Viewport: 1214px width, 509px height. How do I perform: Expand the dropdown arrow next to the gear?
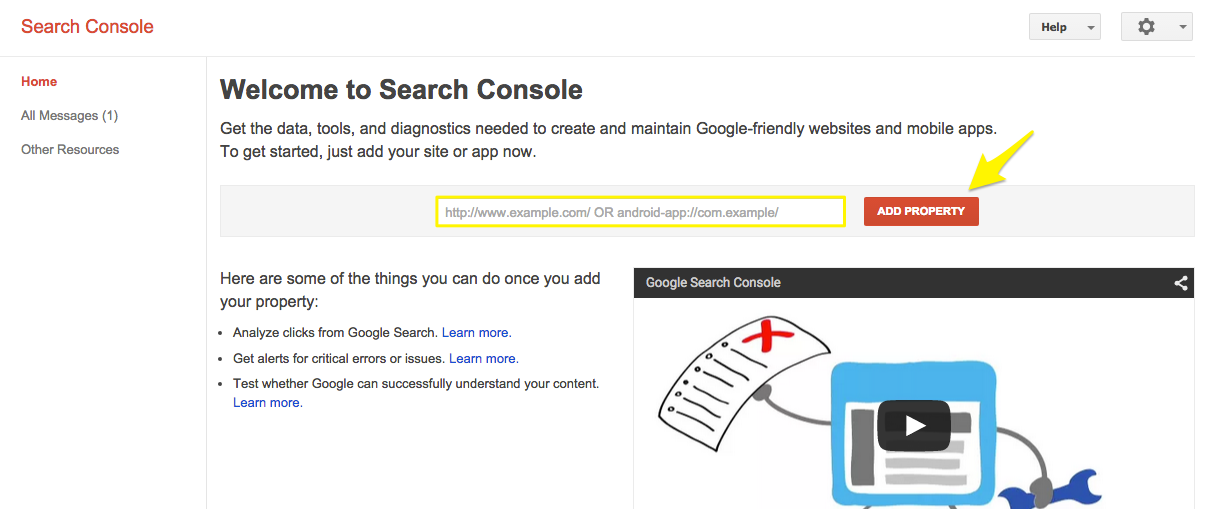1183,27
